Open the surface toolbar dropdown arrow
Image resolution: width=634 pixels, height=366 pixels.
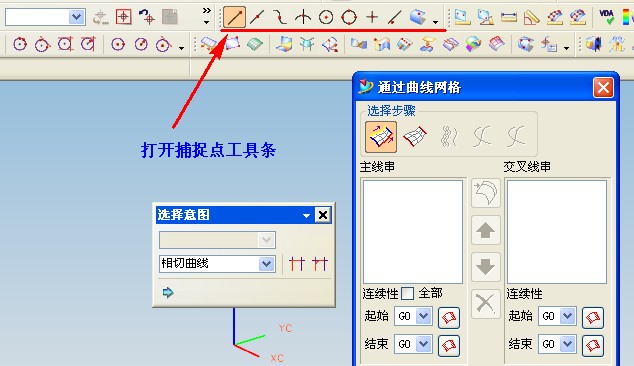(x=566, y=48)
